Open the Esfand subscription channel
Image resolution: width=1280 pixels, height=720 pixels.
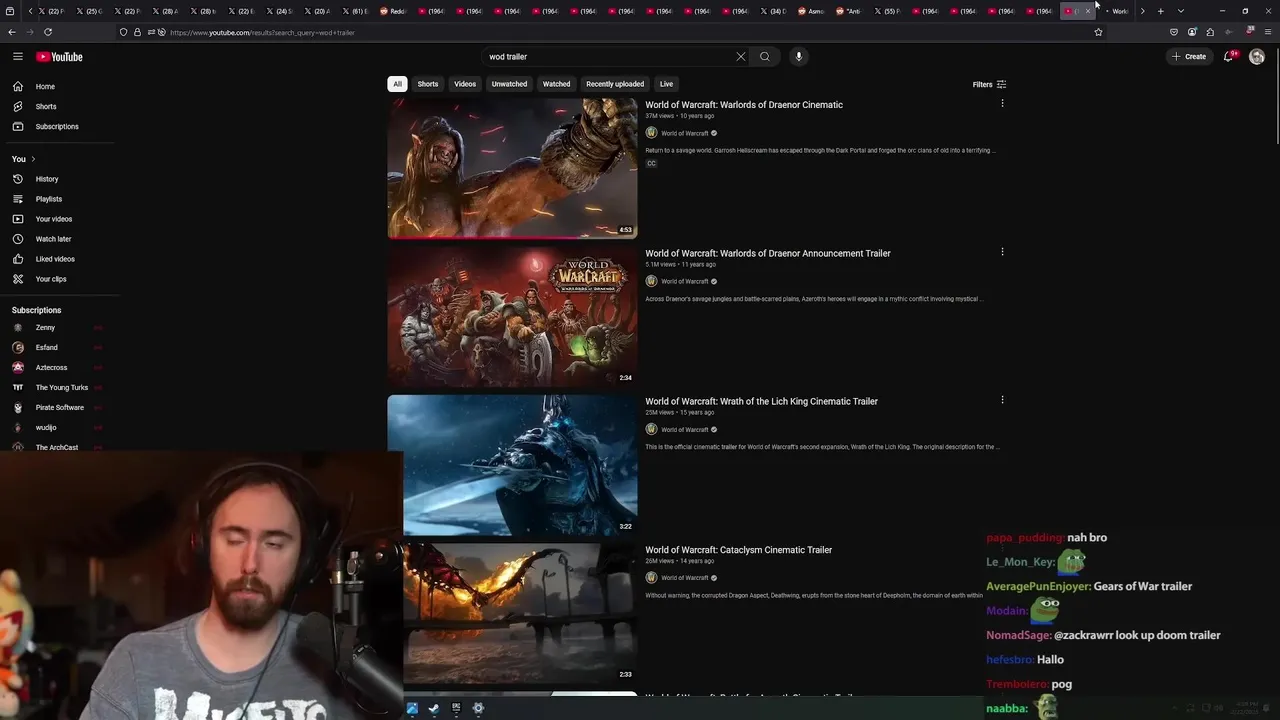pos(58,348)
